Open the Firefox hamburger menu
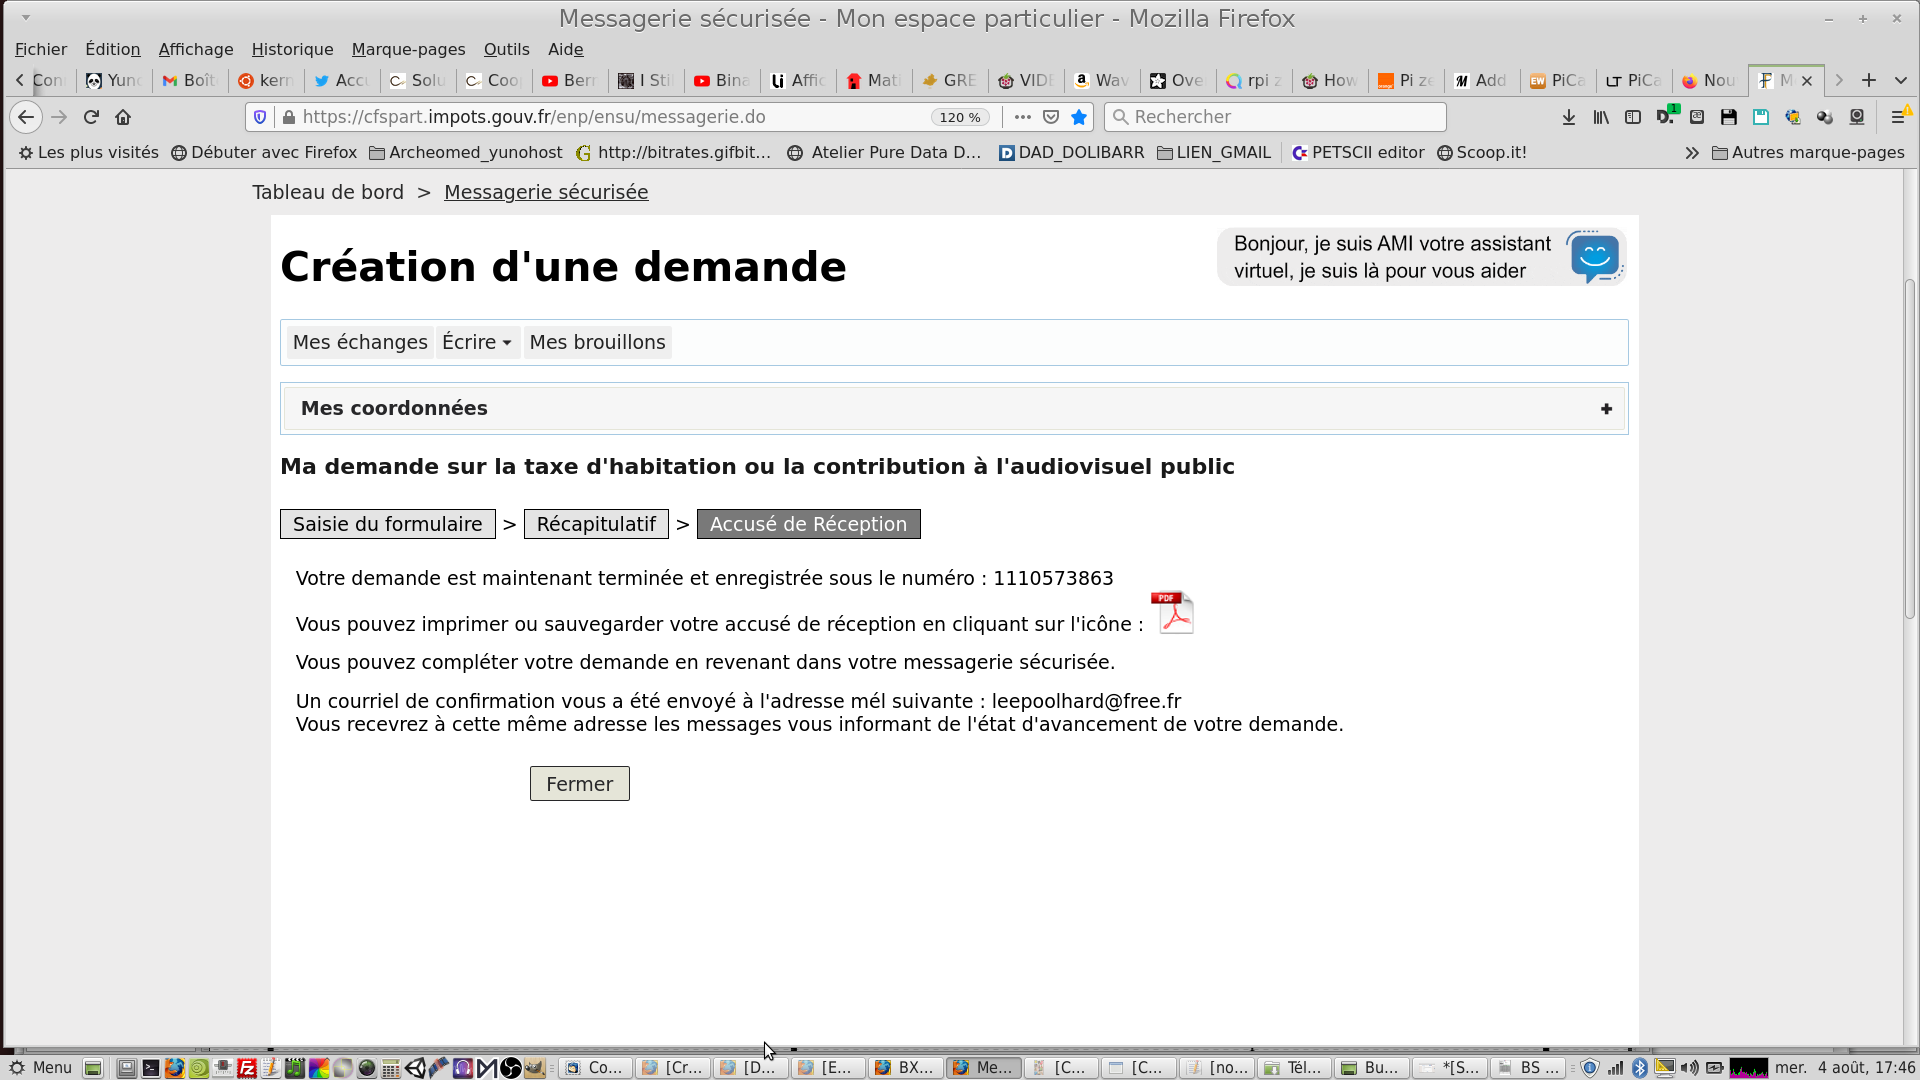The image size is (1920, 1080). [1897, 117]
